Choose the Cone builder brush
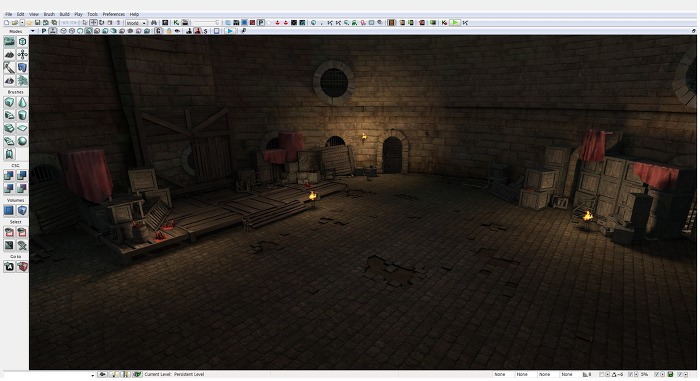 pyautogui.click(x=22, y=102)
